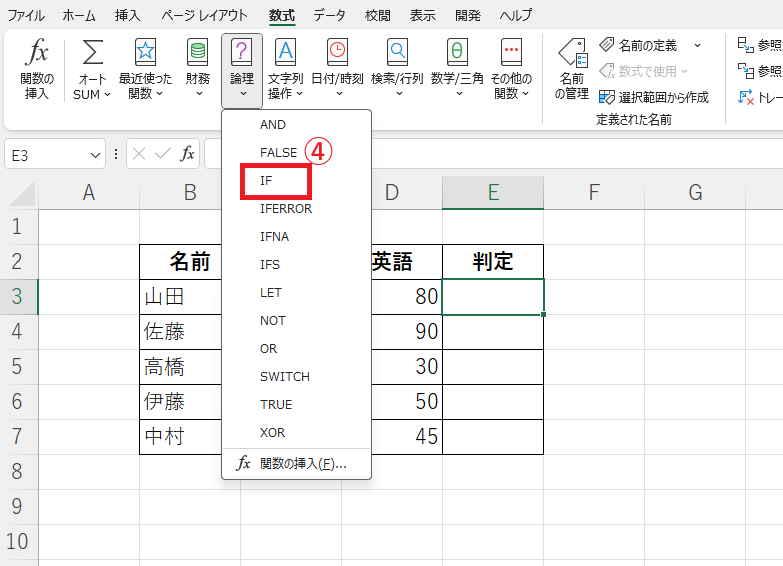Click the 判定 header cell
Image resolution: width=783 pixels, height=566 pixels.
[x=493, y=262]
